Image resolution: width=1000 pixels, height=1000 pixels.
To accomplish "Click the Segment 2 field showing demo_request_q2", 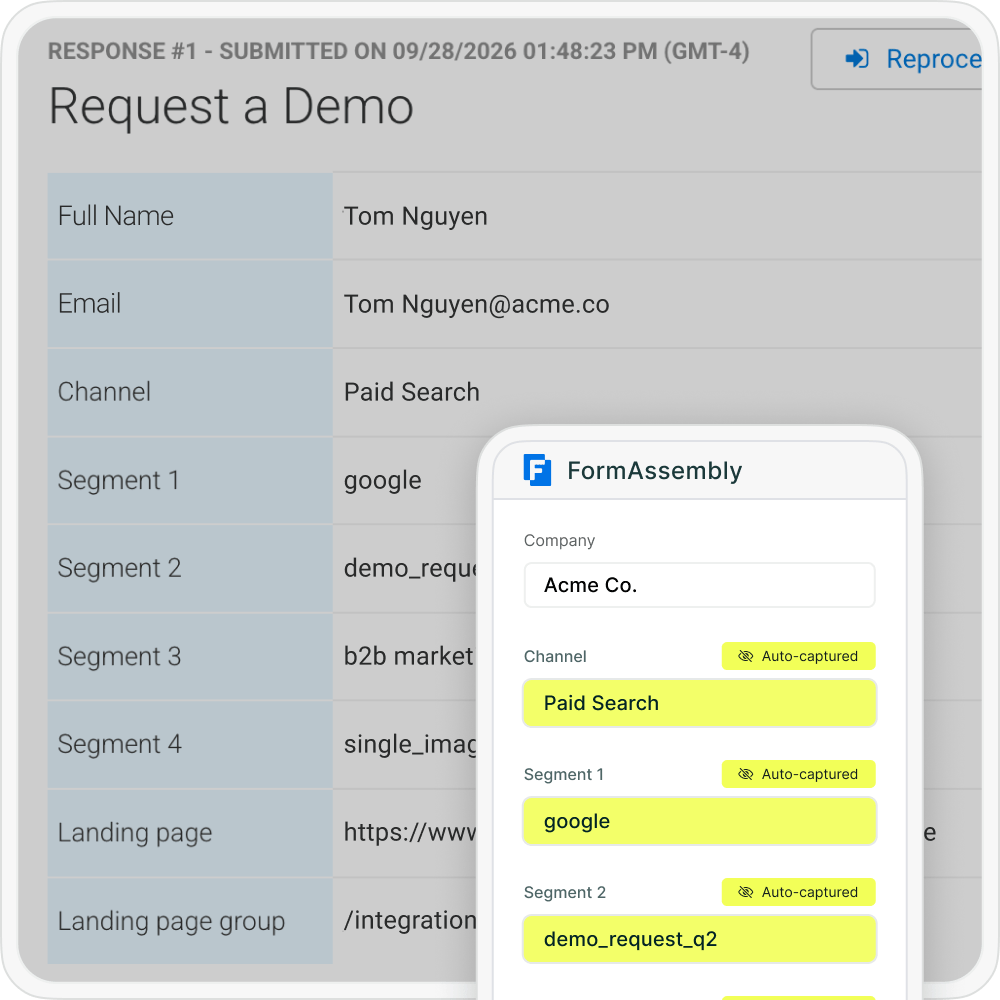I will pos(699,939).
